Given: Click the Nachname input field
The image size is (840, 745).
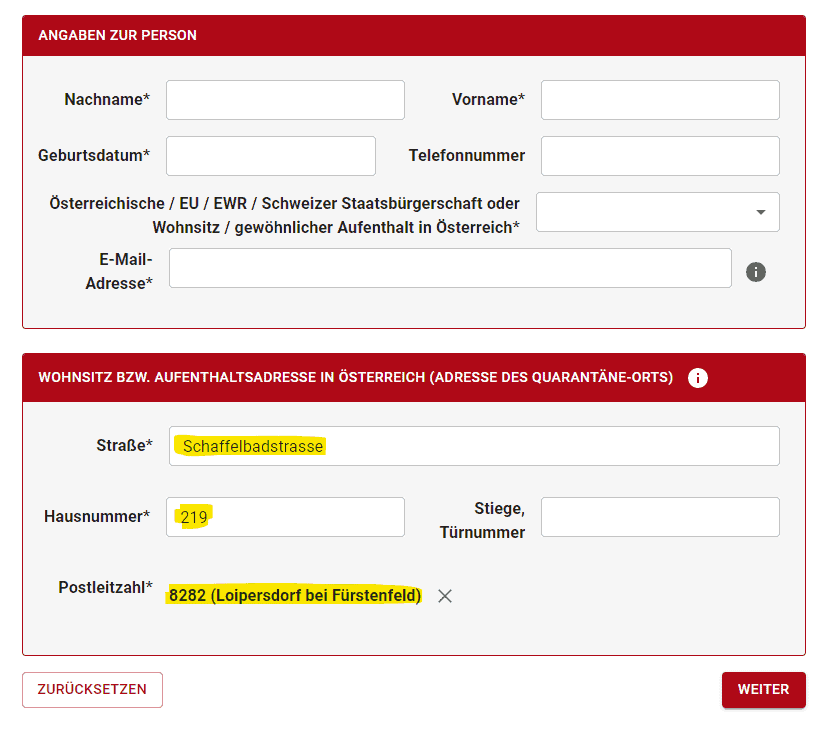Looking at the screenshot, I should point(285,100).
